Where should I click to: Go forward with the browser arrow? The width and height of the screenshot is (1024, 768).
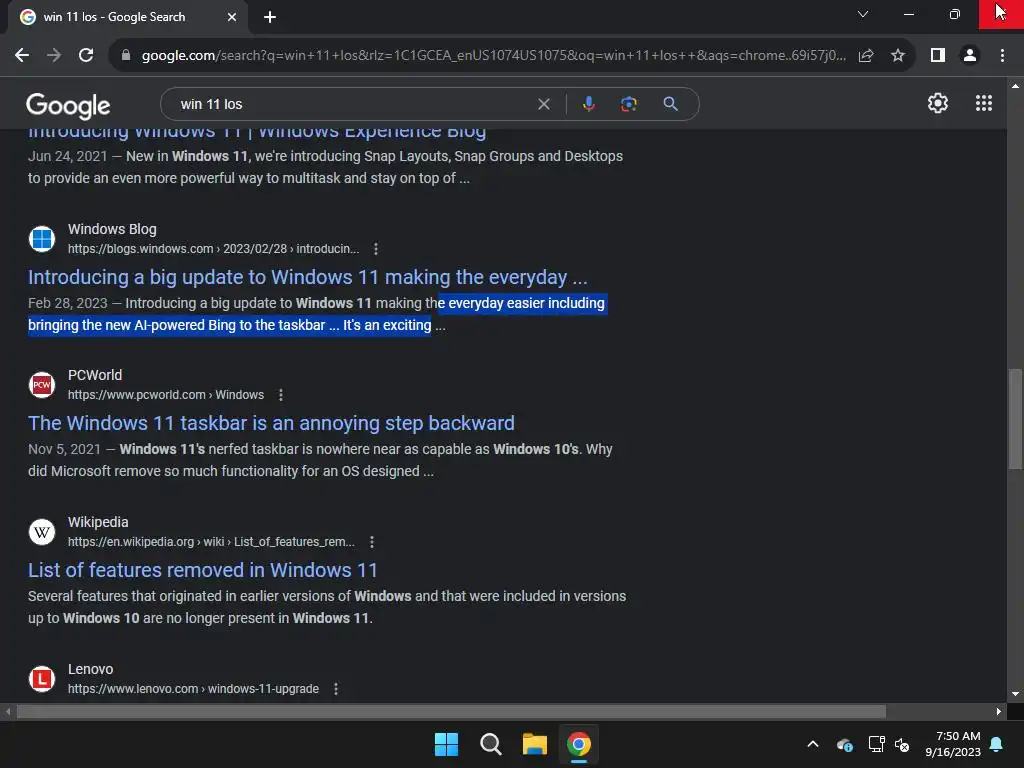(54, 56)
